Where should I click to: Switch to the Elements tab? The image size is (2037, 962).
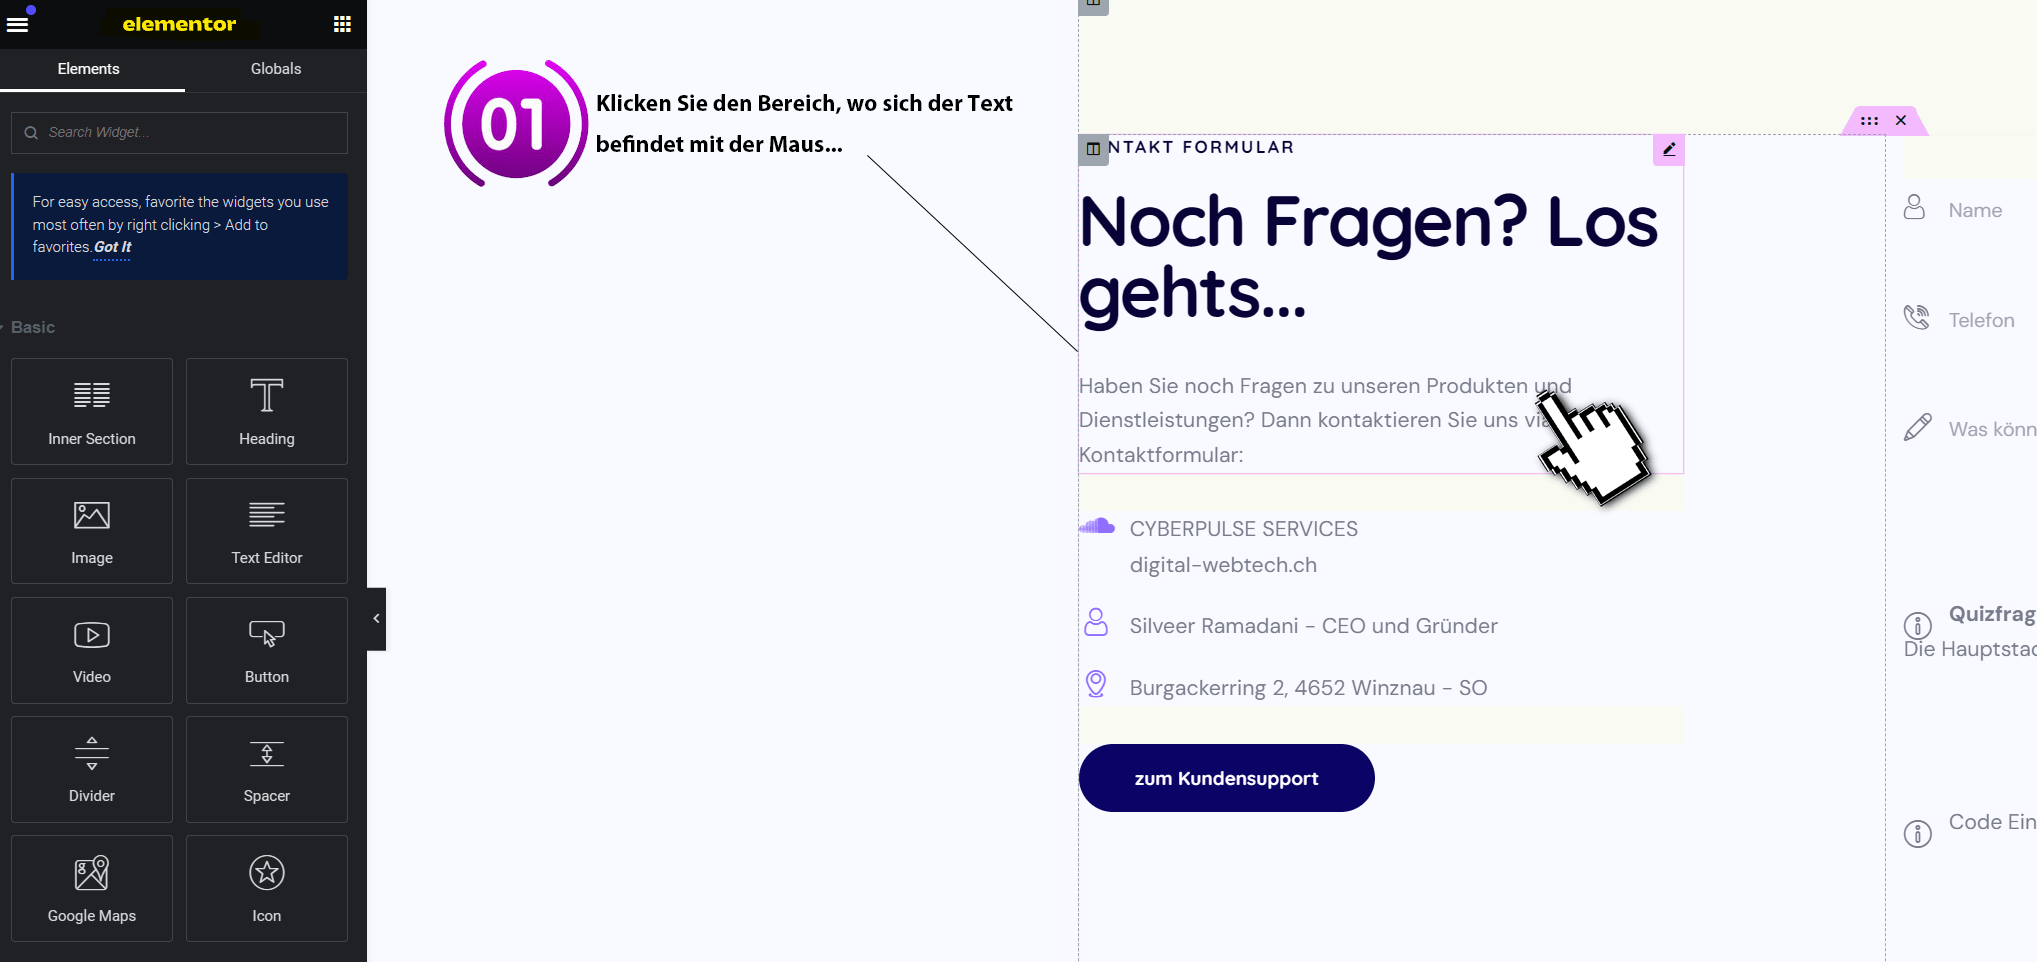coord(88,69)
